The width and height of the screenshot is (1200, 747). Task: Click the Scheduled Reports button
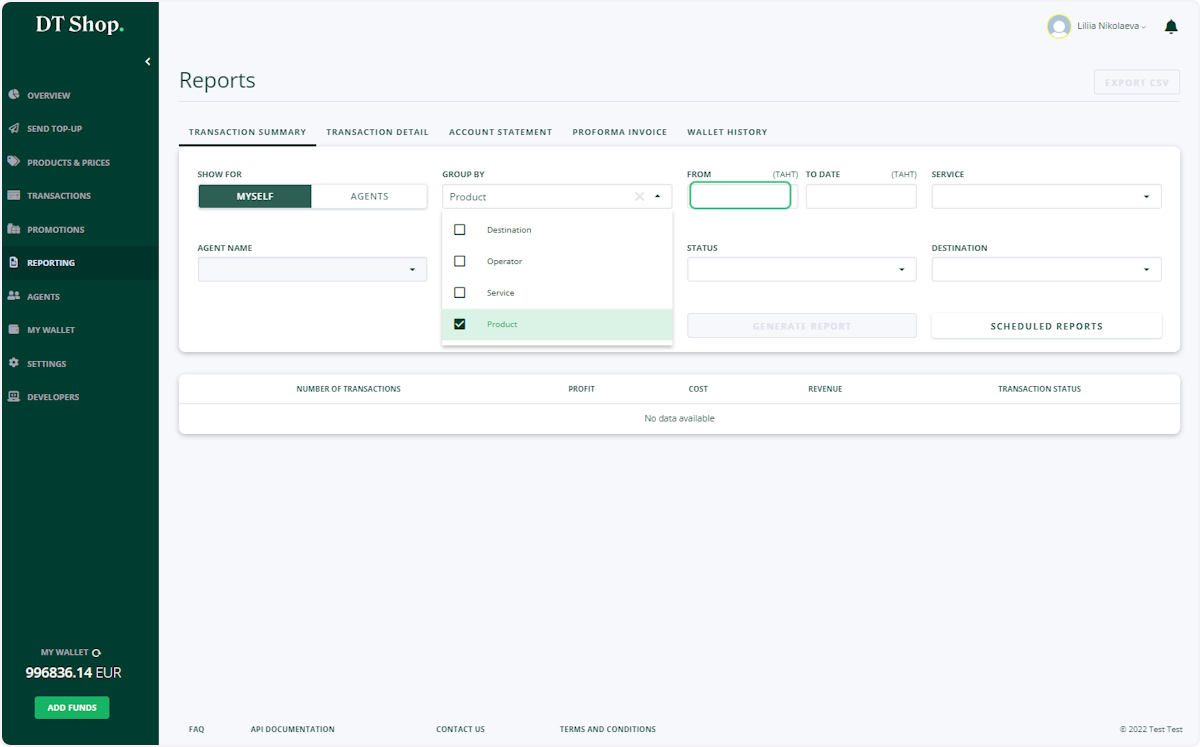[1047, 326]
